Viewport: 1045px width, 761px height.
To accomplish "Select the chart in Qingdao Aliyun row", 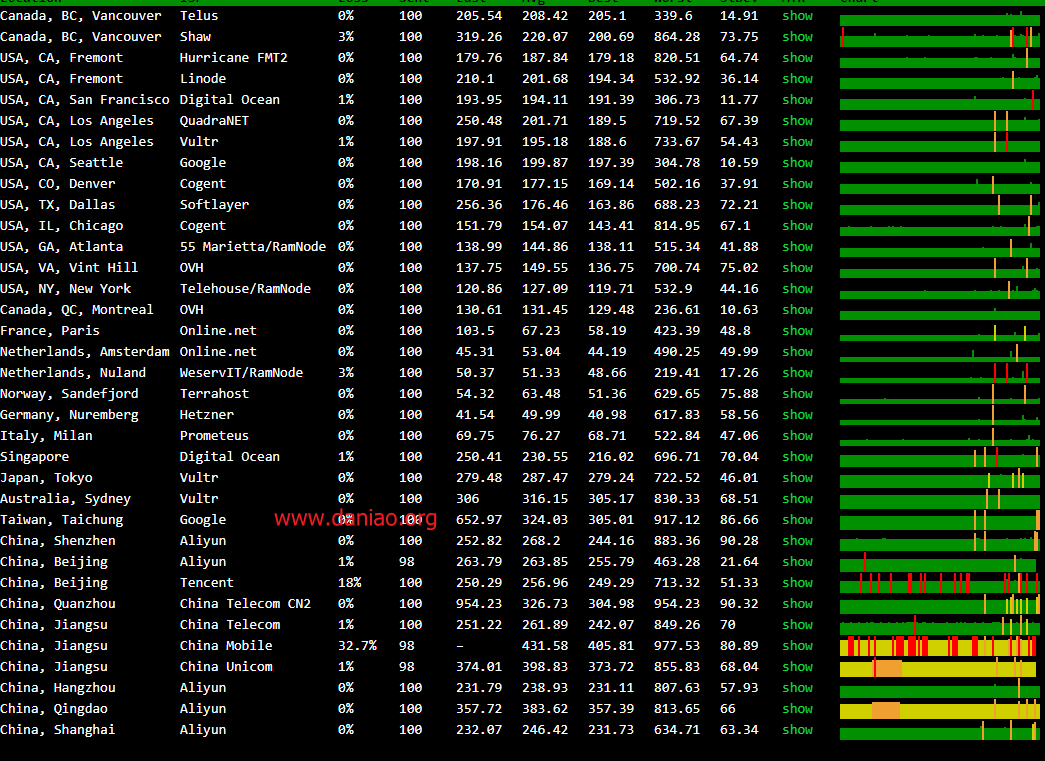I will click(939, 708).
